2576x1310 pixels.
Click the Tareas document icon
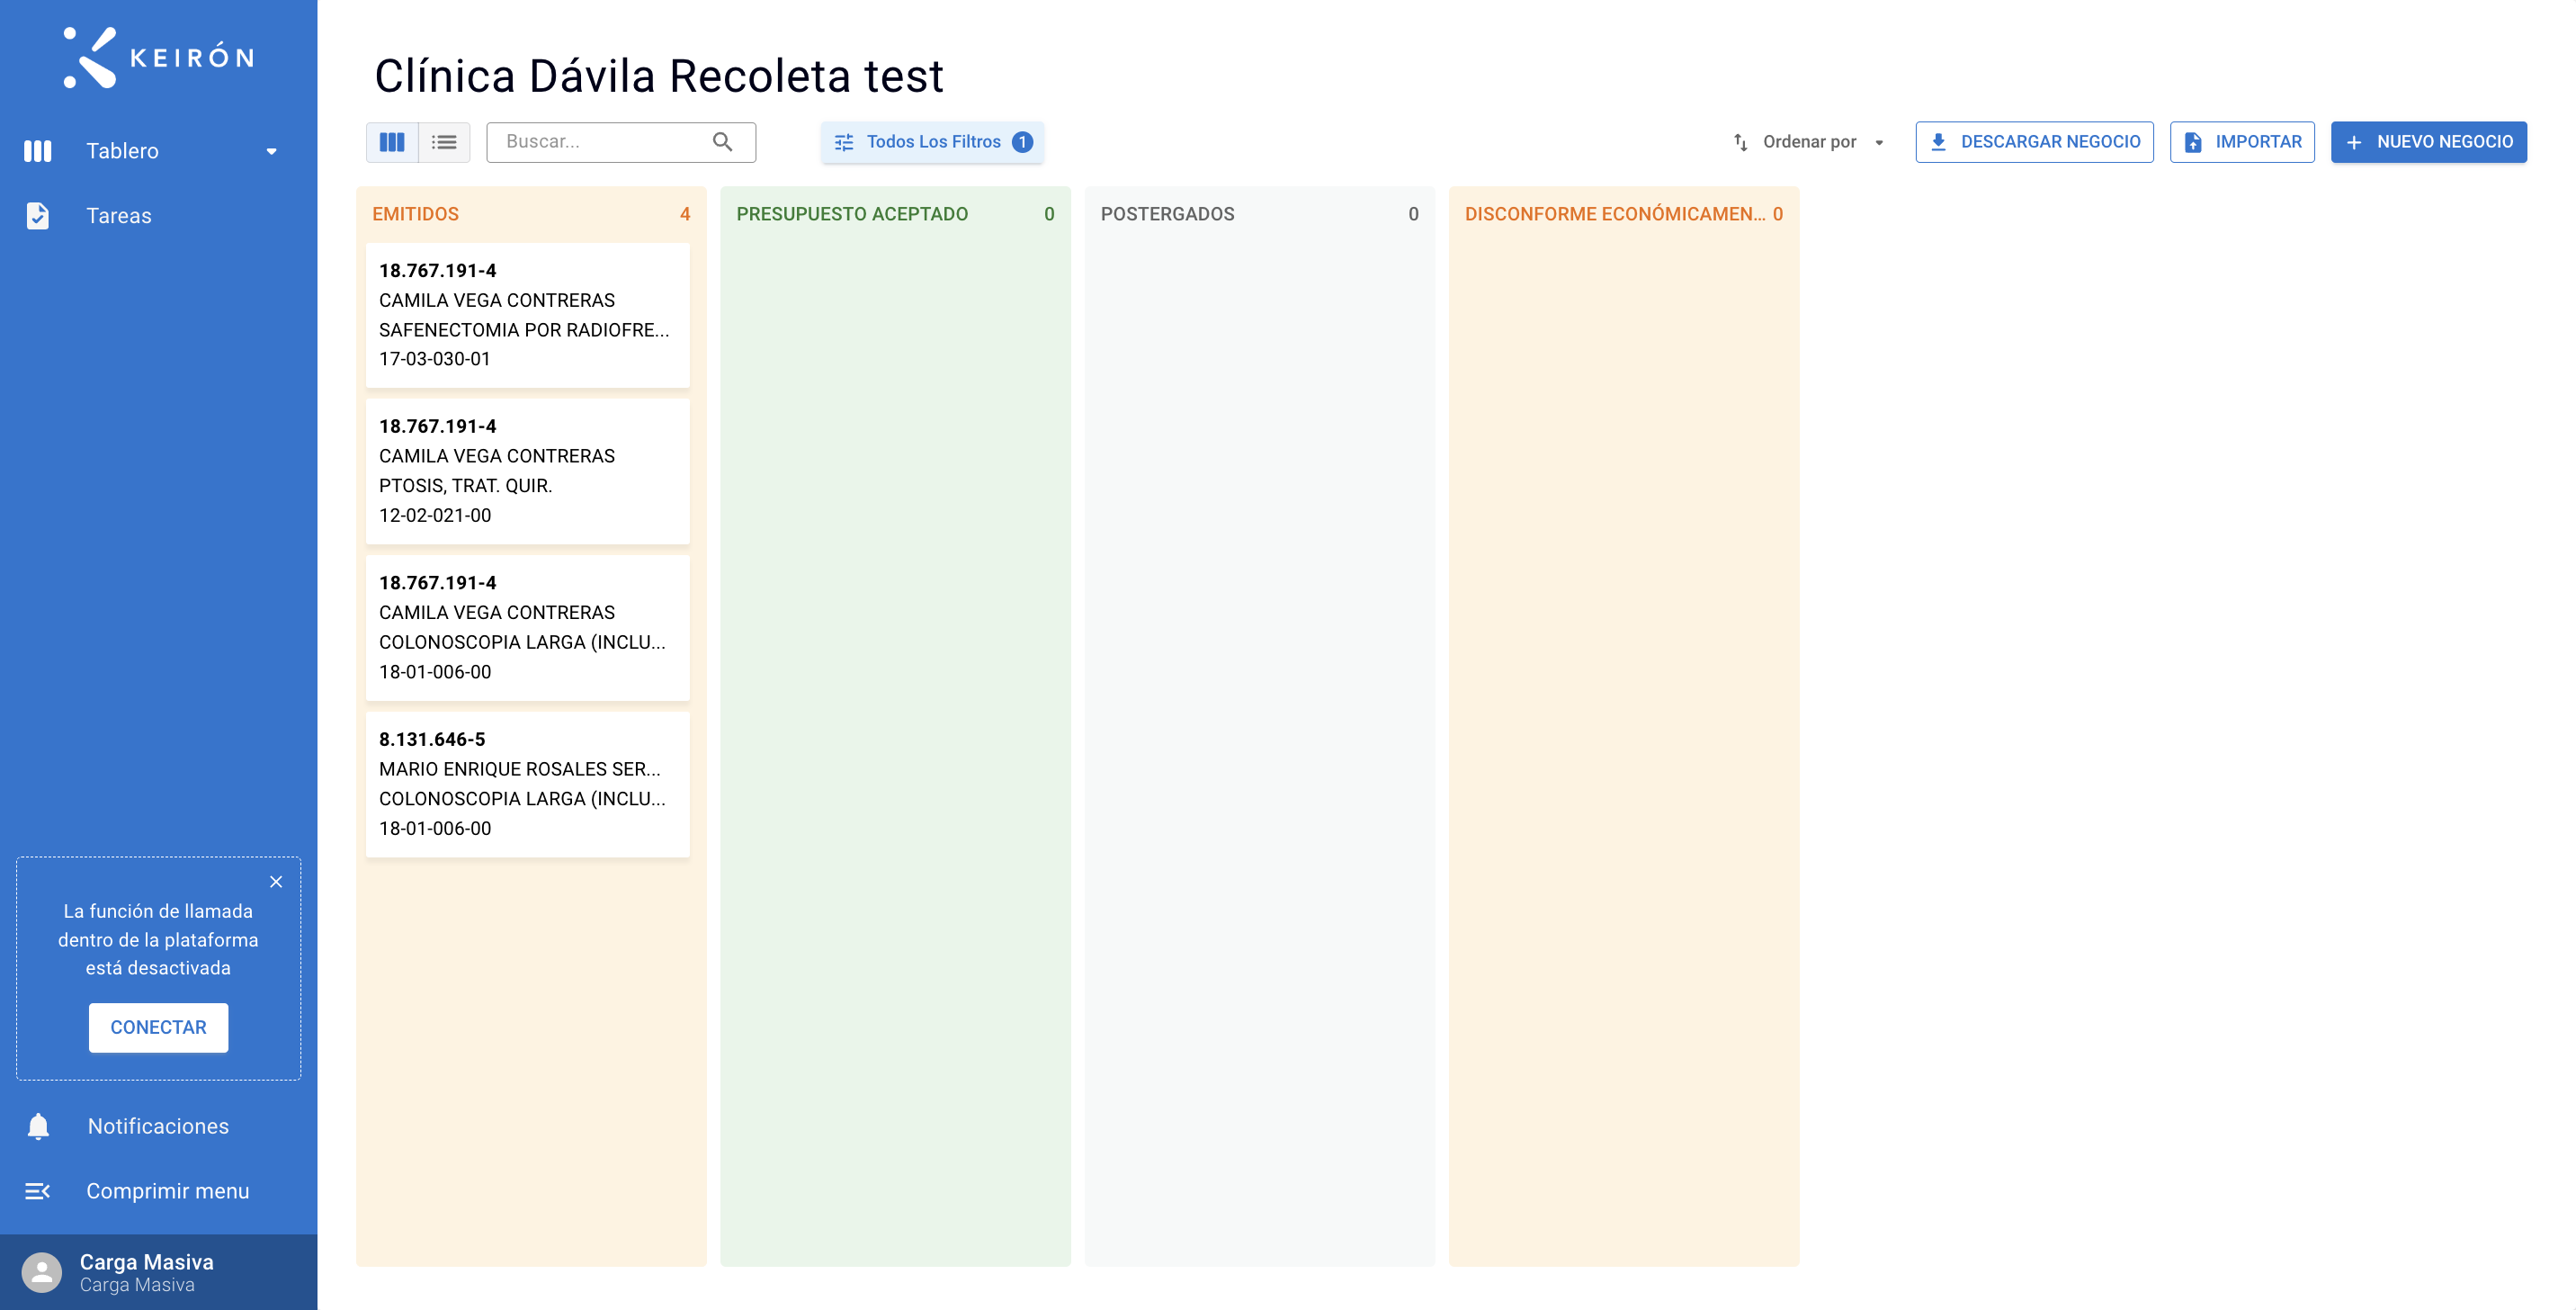tap(38, 216)
